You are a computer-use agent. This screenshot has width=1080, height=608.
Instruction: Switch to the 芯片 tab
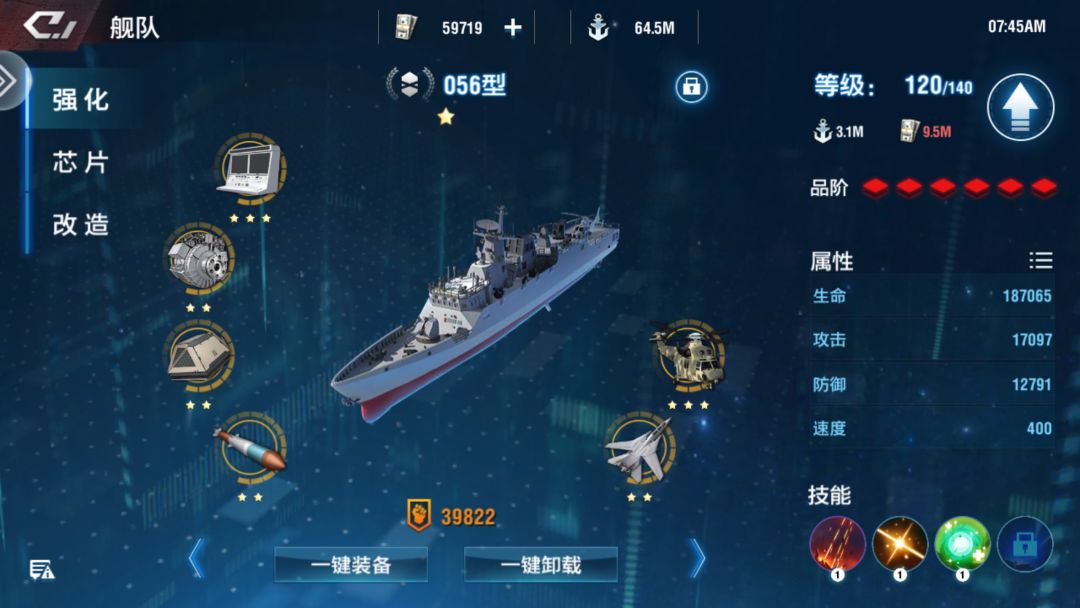[x=81, y=163]
